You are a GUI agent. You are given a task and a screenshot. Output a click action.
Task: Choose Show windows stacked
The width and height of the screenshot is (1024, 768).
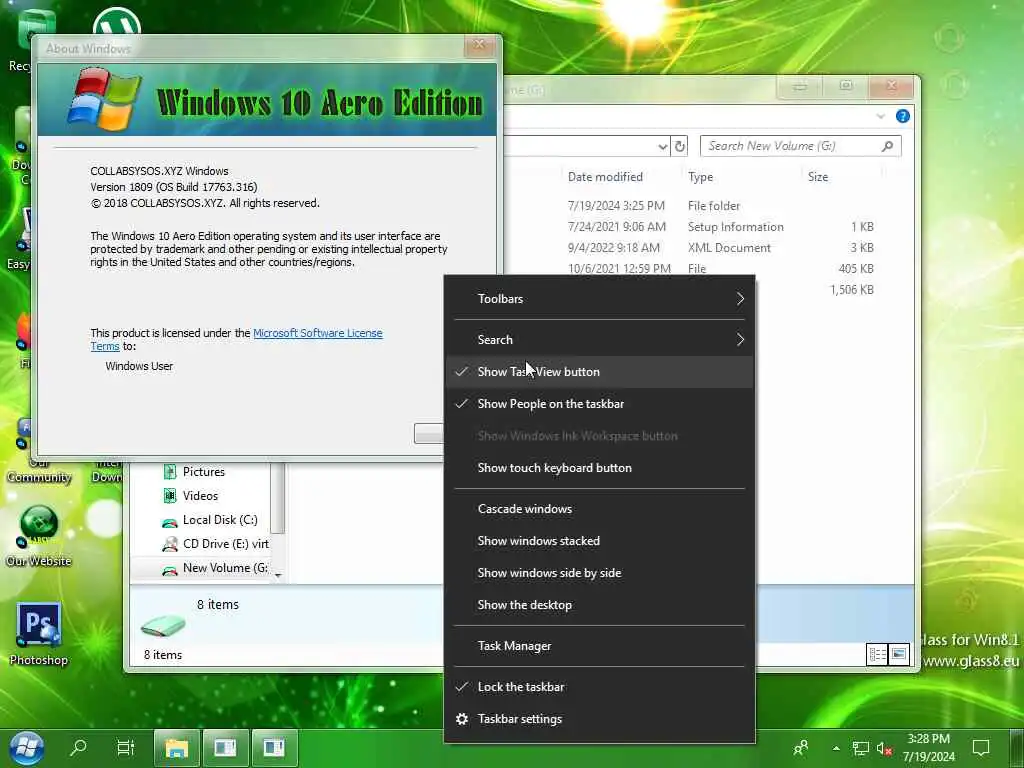600,541
